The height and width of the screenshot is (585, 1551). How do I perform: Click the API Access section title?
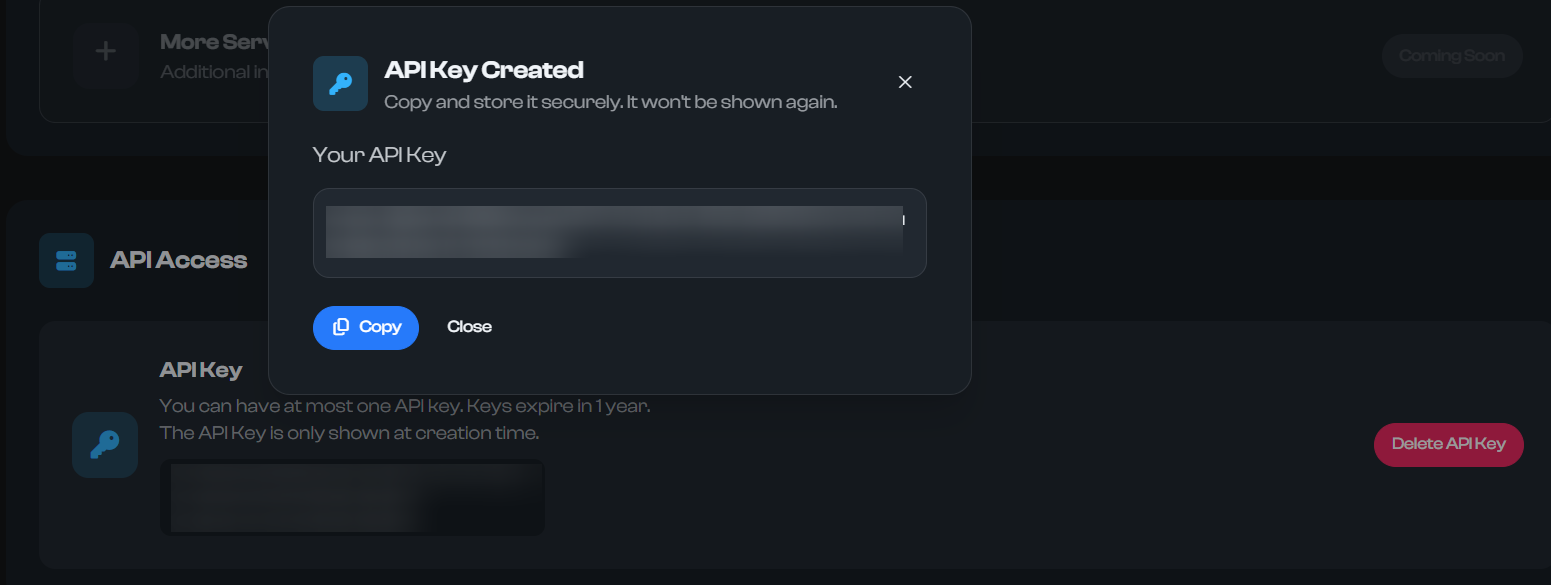point(180,260)
